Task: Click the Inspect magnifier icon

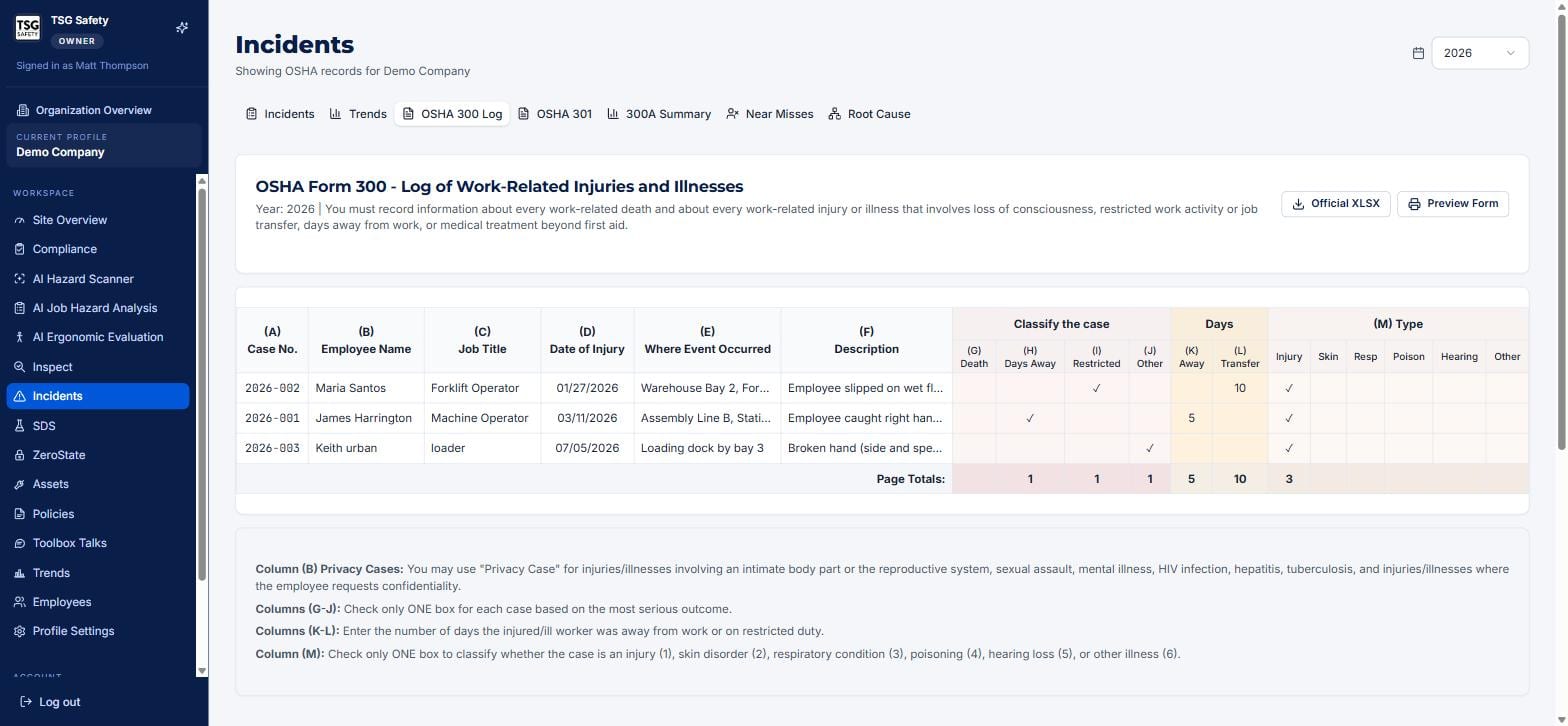Action: [x=19, y=367]
